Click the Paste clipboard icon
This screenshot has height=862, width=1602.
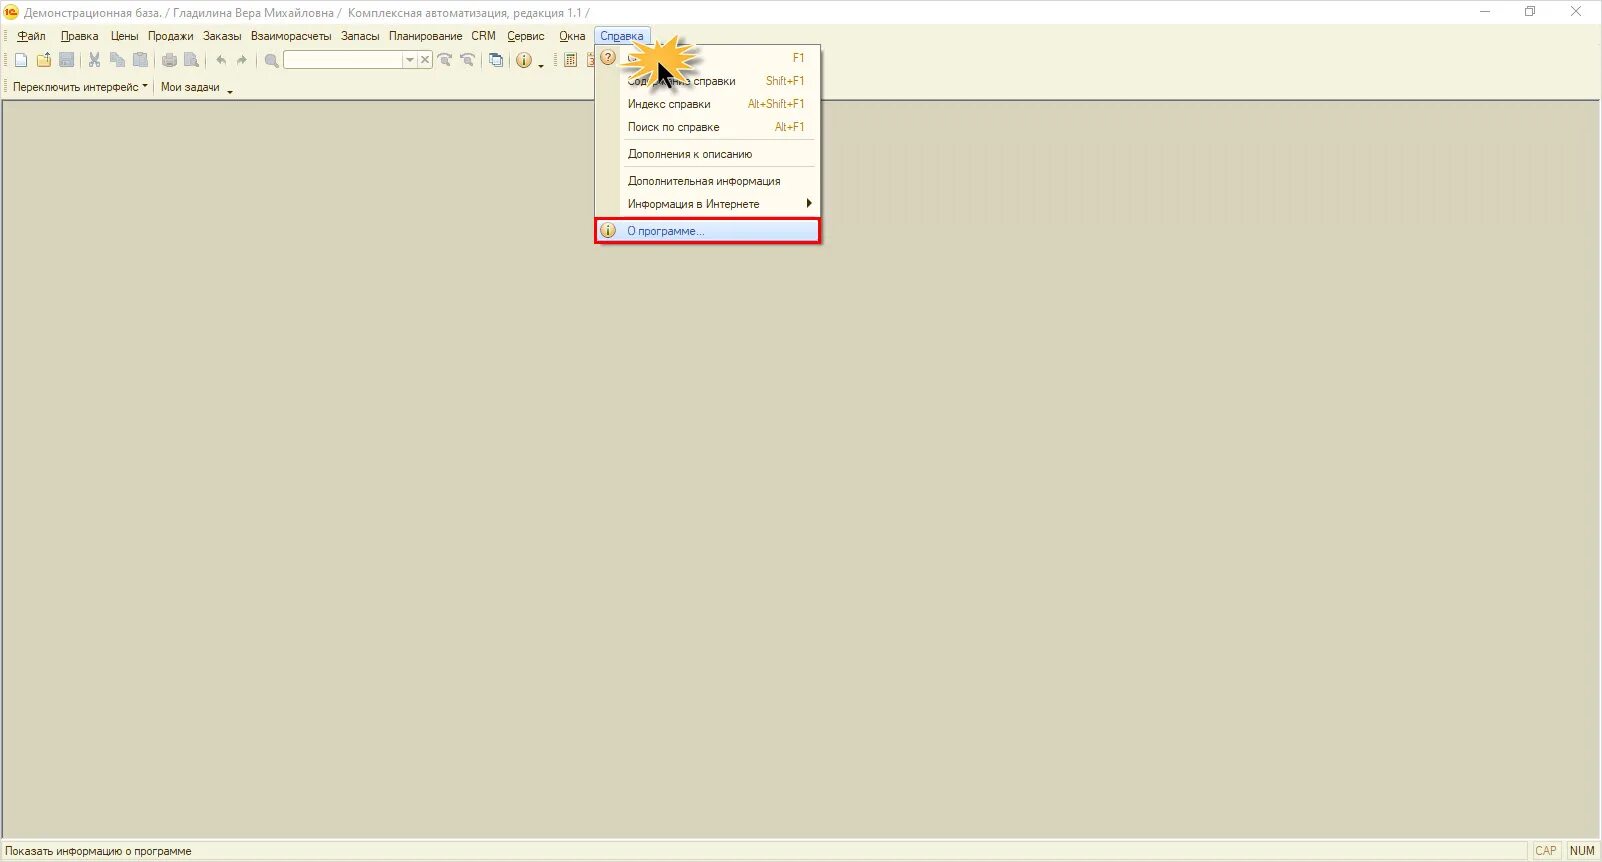(x=140, y=60)
